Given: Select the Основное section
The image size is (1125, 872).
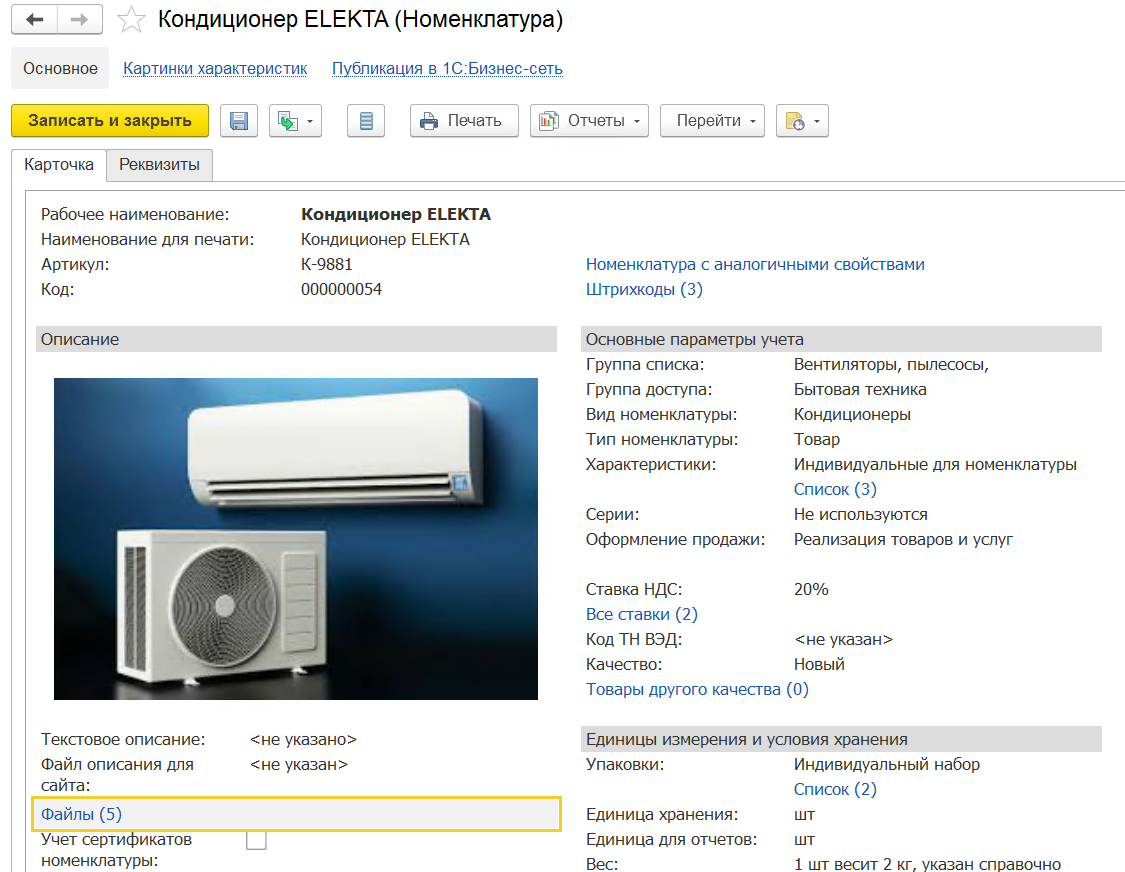Looking at the screenshot, I should 60,68.
